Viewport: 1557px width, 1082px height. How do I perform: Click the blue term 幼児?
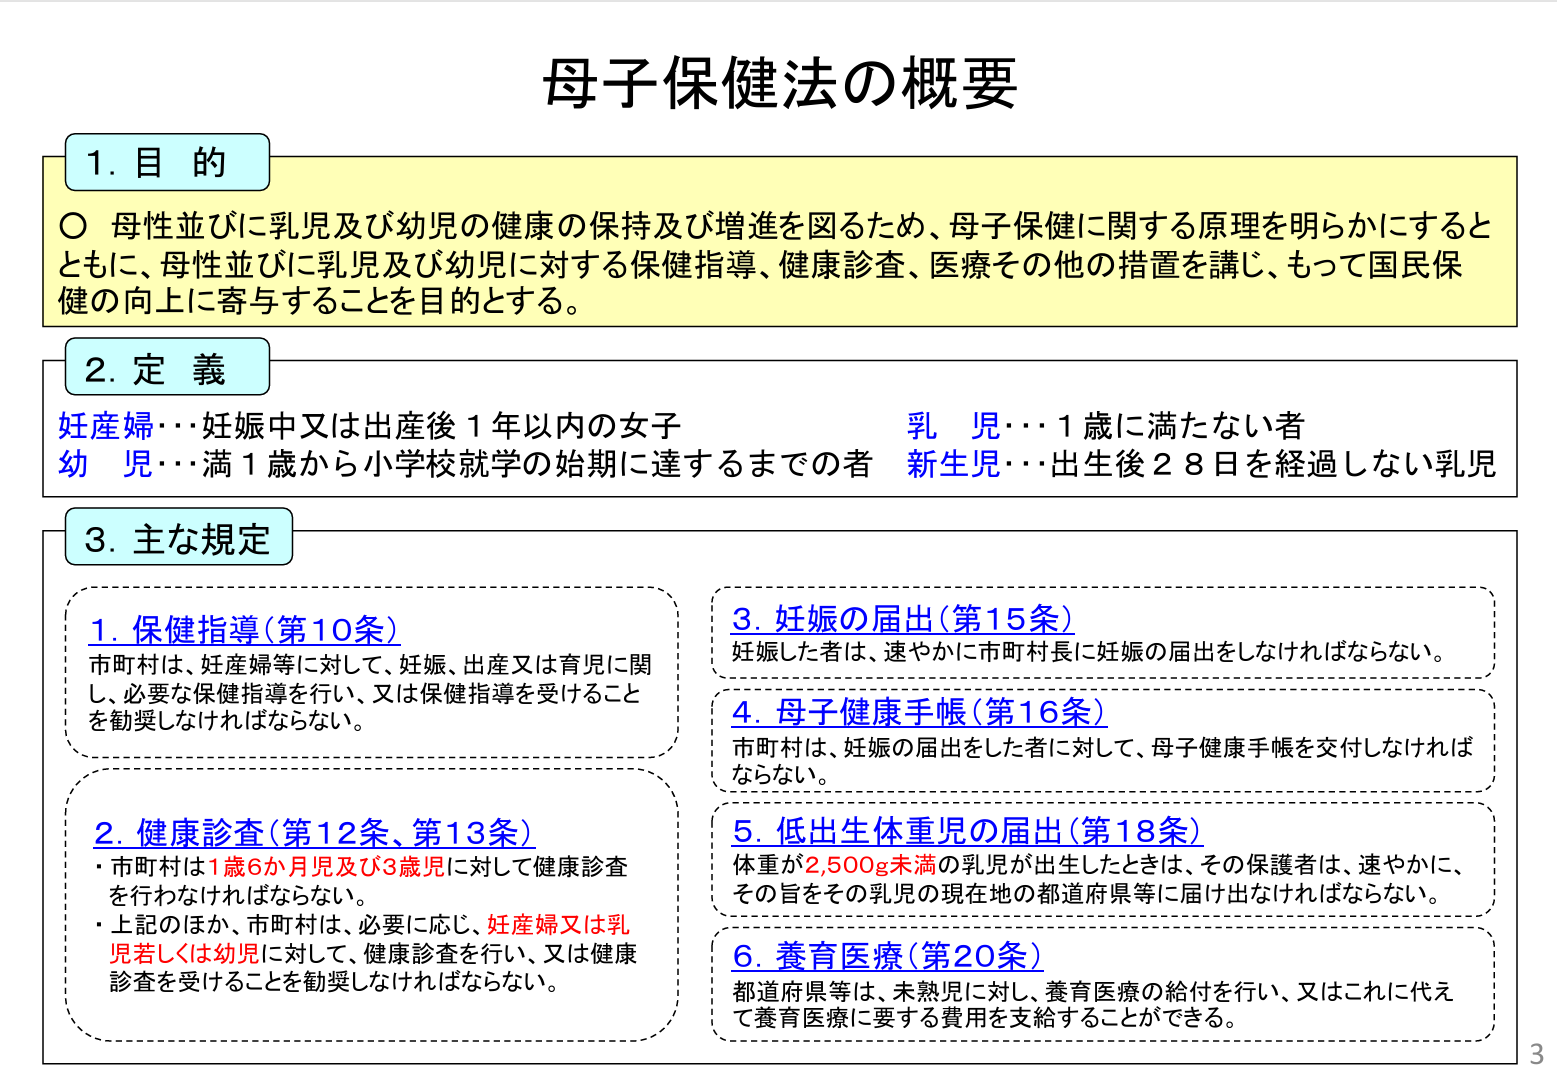pyautogui.click(x=106, y=464)
